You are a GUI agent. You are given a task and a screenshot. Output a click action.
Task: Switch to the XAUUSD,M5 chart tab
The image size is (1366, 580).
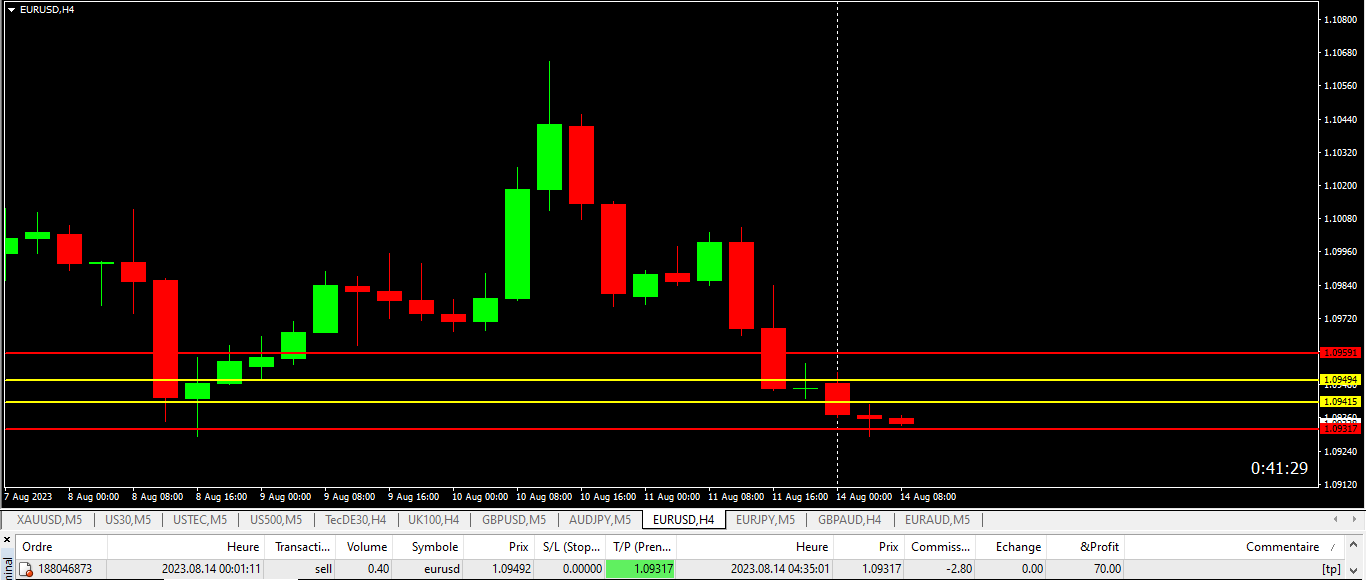pos(49,520)
